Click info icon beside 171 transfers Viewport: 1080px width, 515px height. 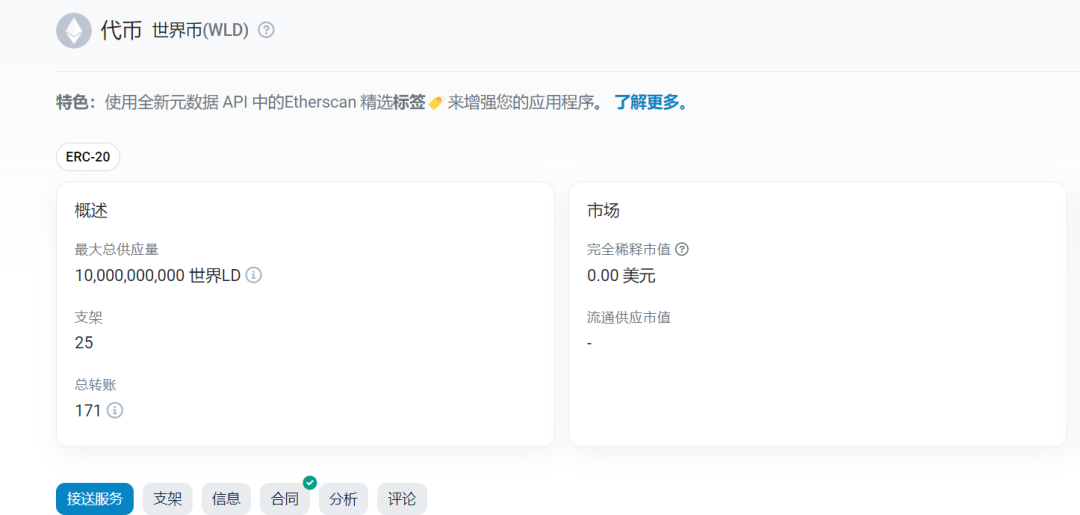tap(115, 410)
